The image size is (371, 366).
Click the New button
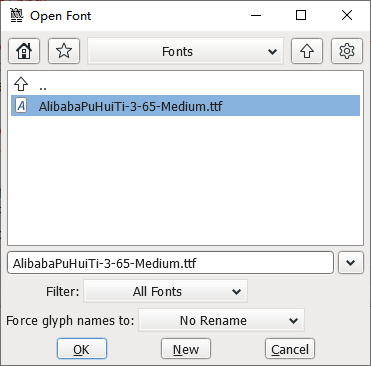pos(186,349)
